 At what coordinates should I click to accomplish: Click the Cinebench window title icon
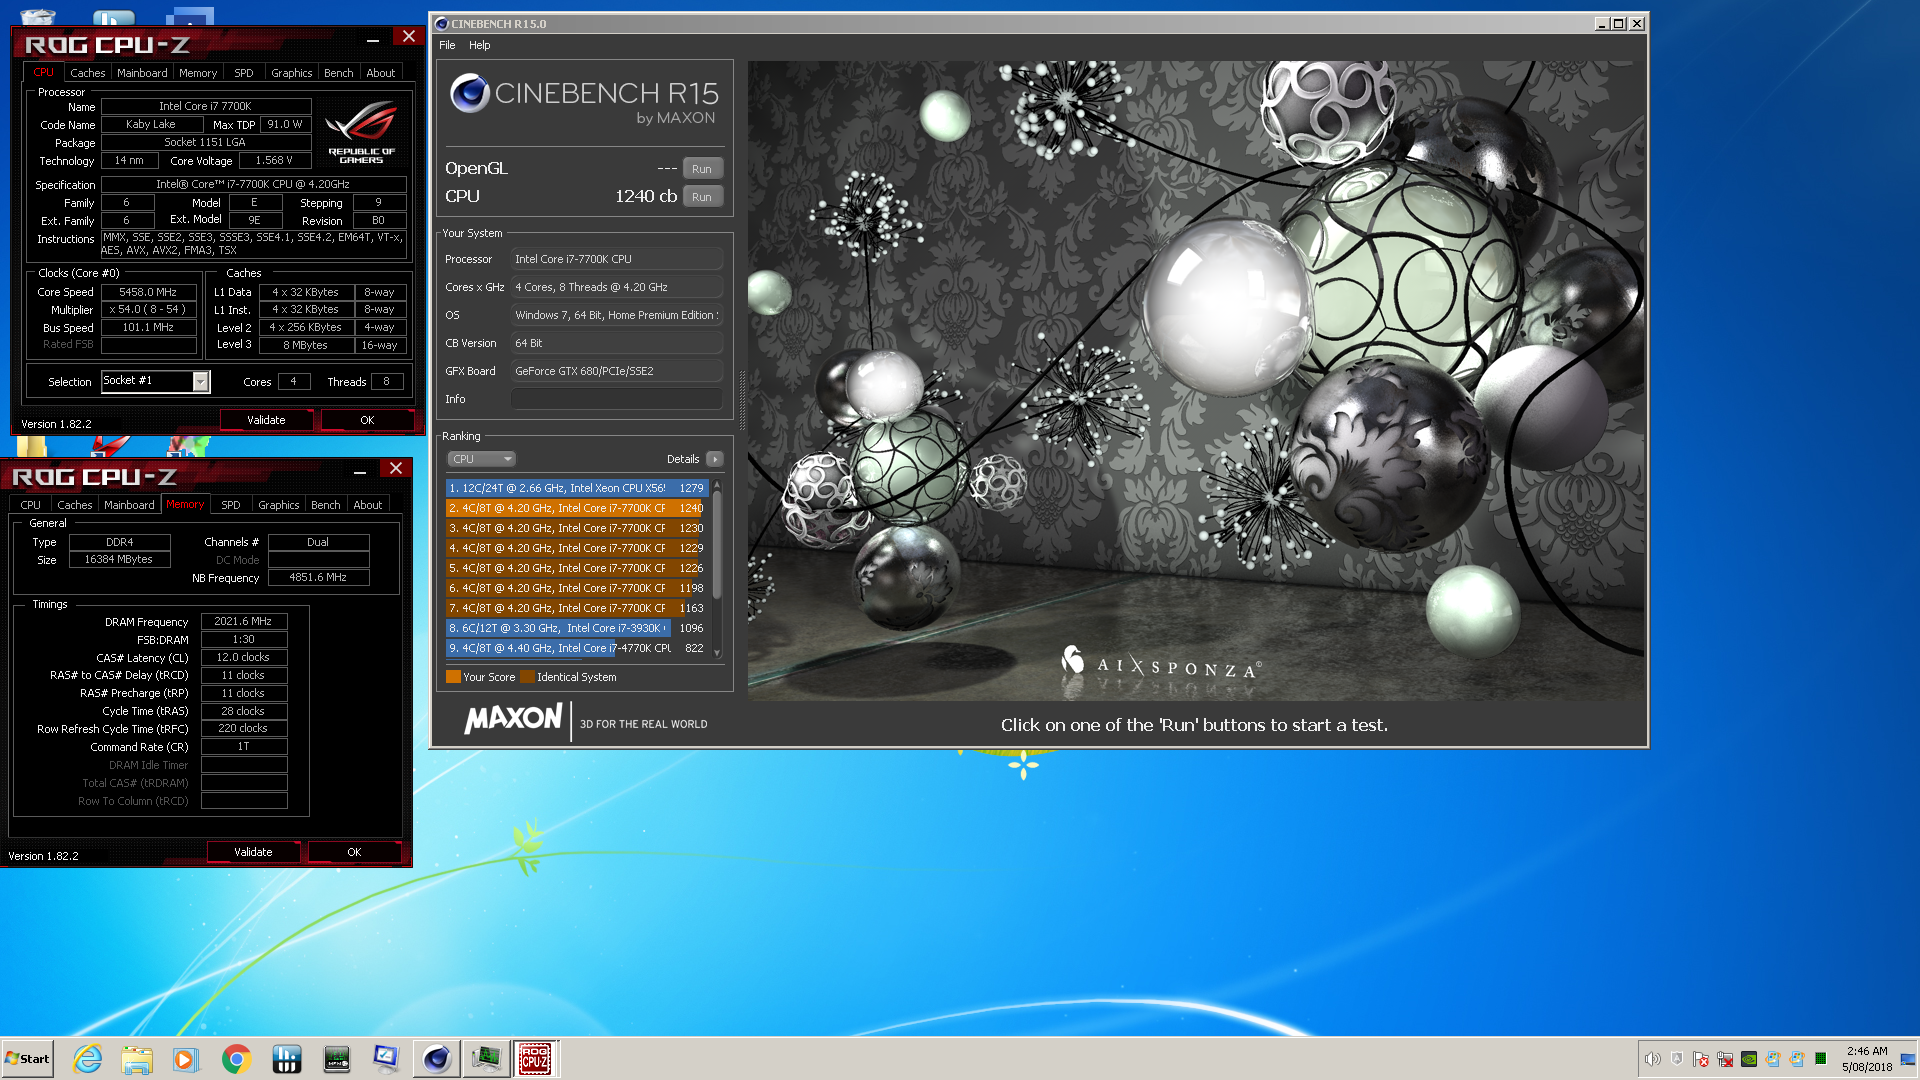pos(442,24)
